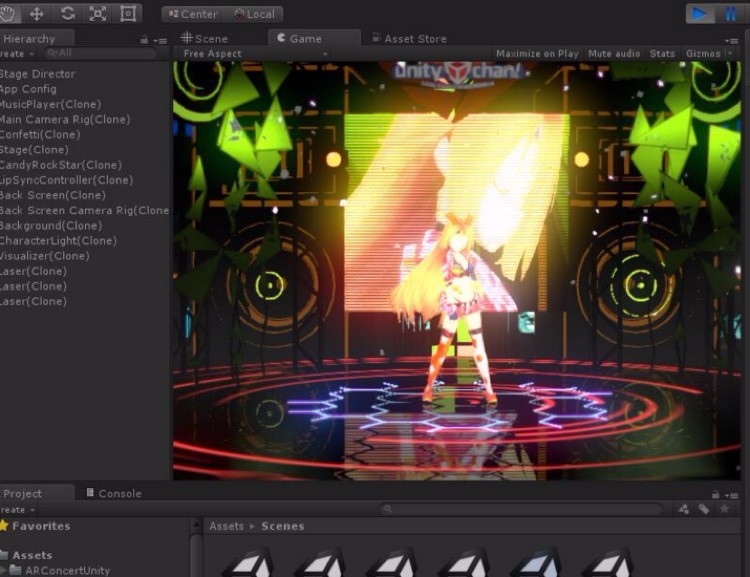Image resolution: width=750 pixels, height=577 pixels.
Task: Click the Play button
Action: point(700,13)
